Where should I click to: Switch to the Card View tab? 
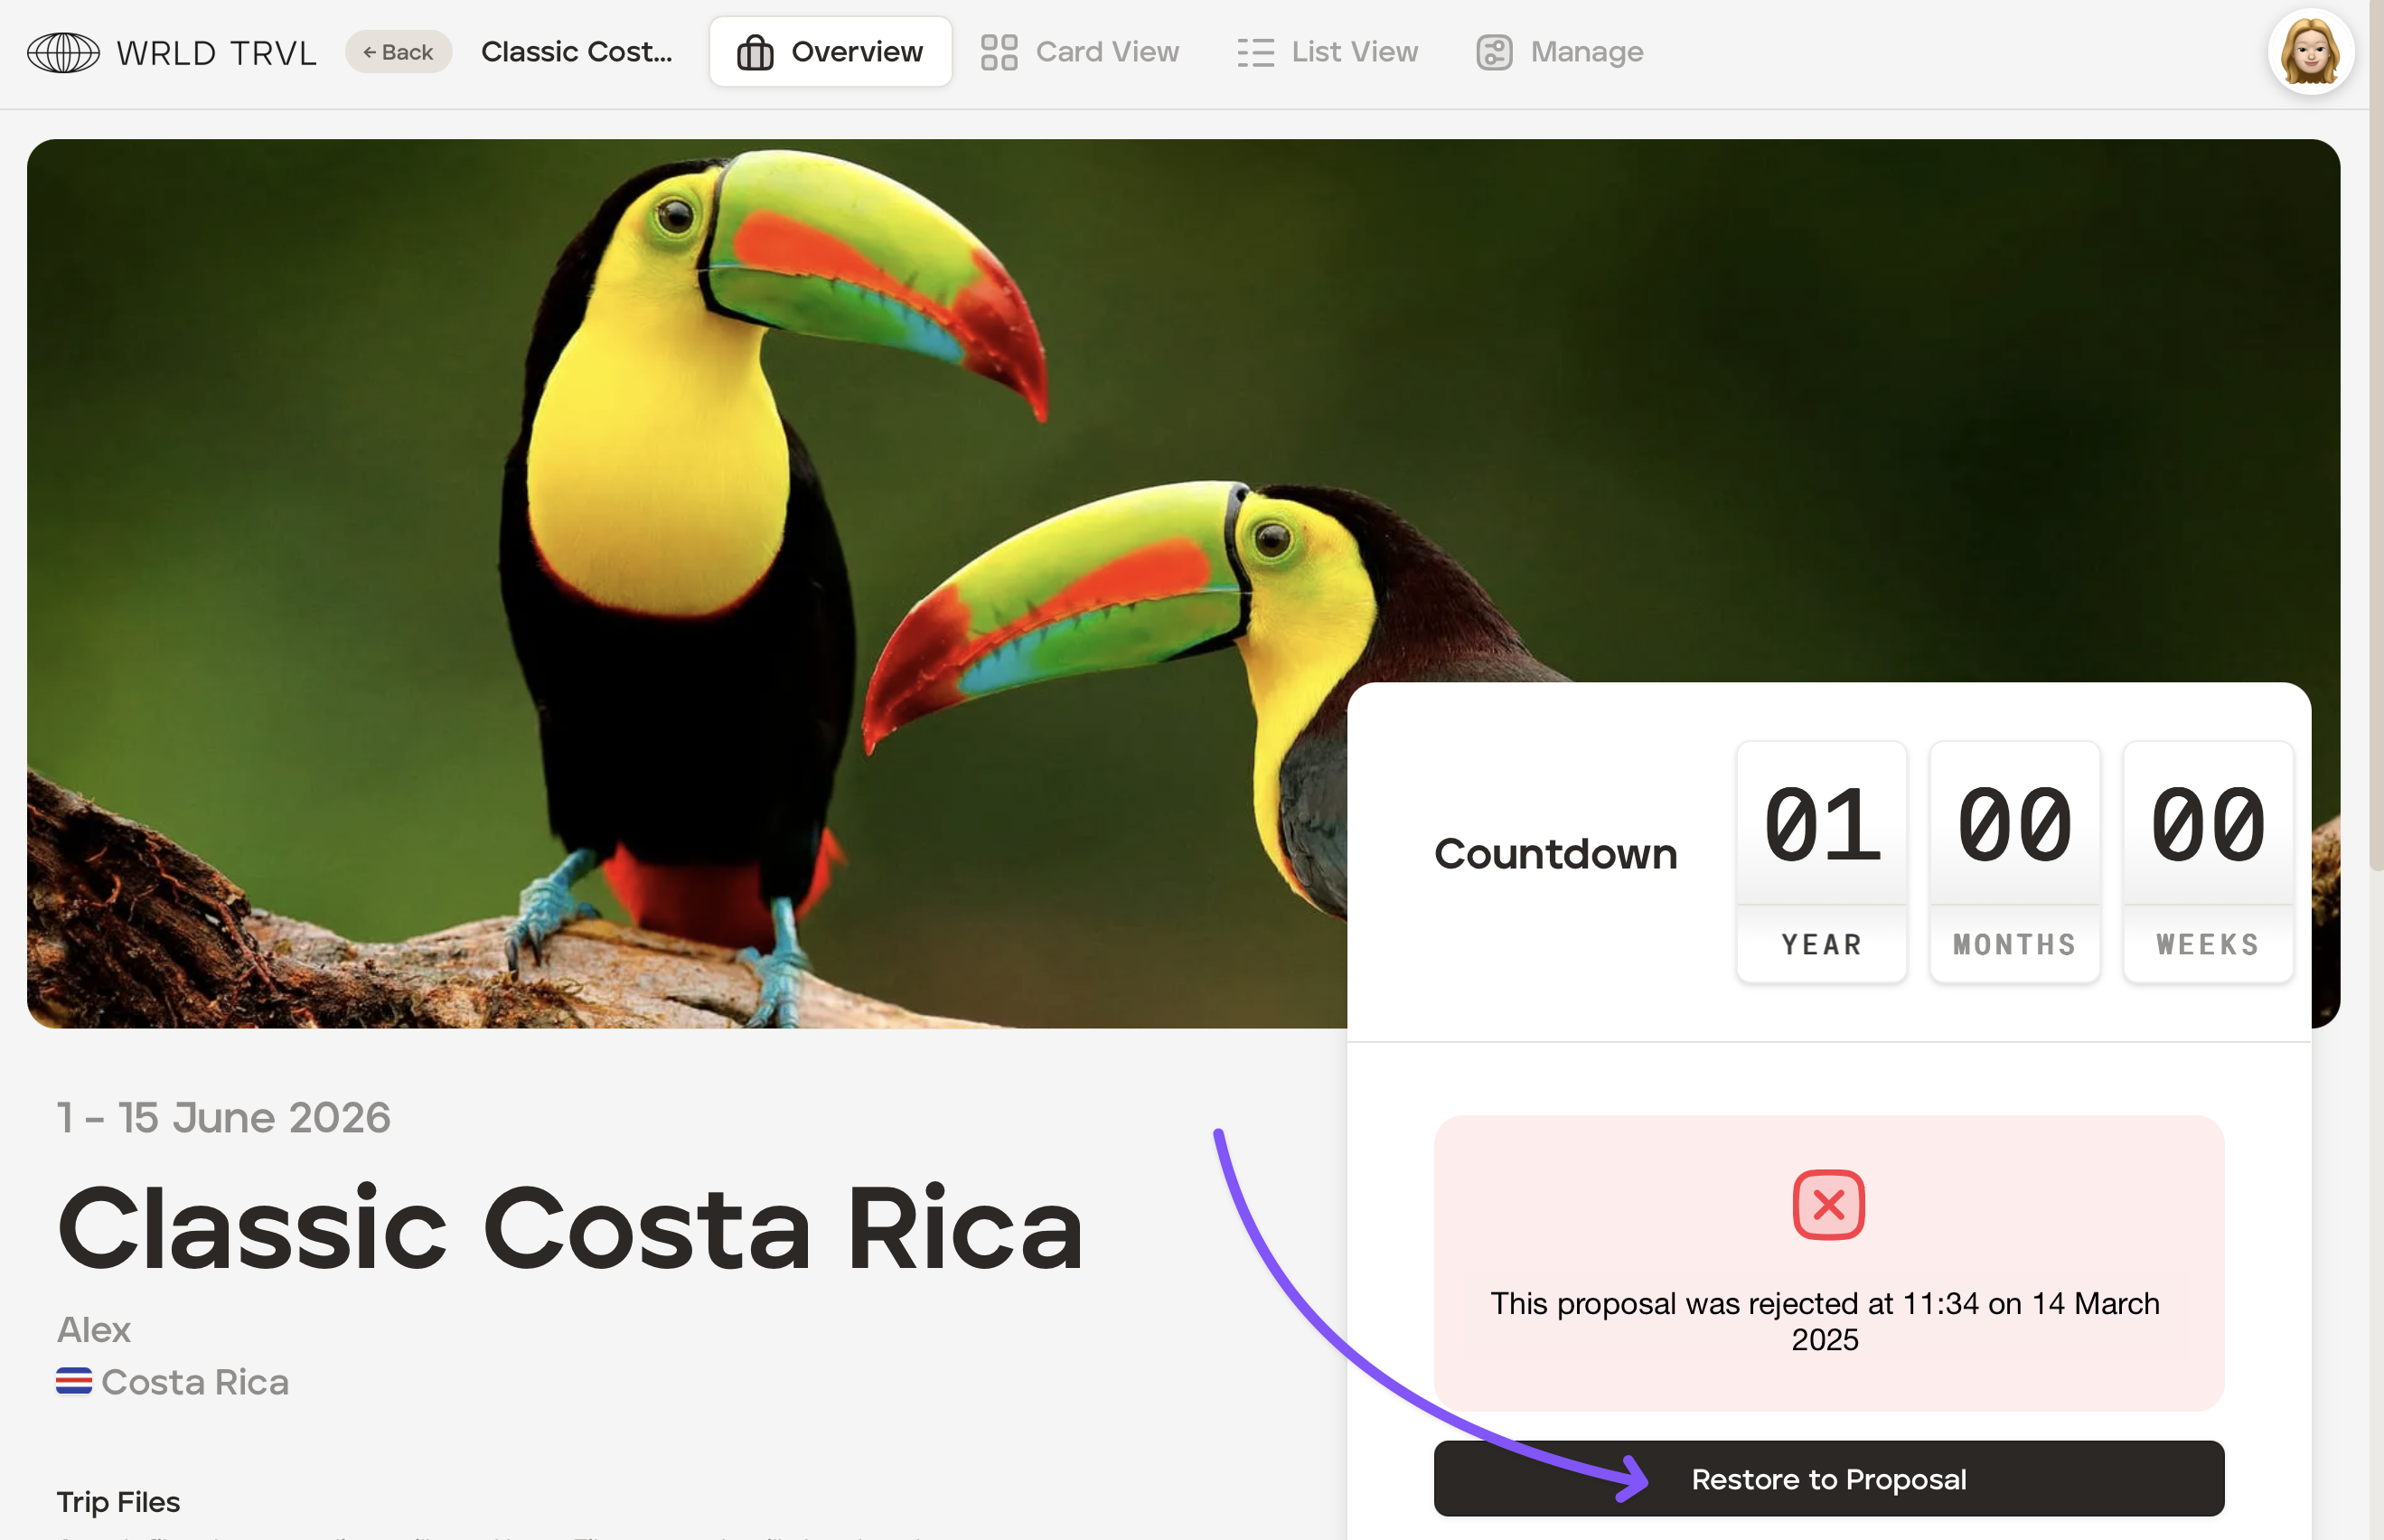click(x=1080, y=52)
